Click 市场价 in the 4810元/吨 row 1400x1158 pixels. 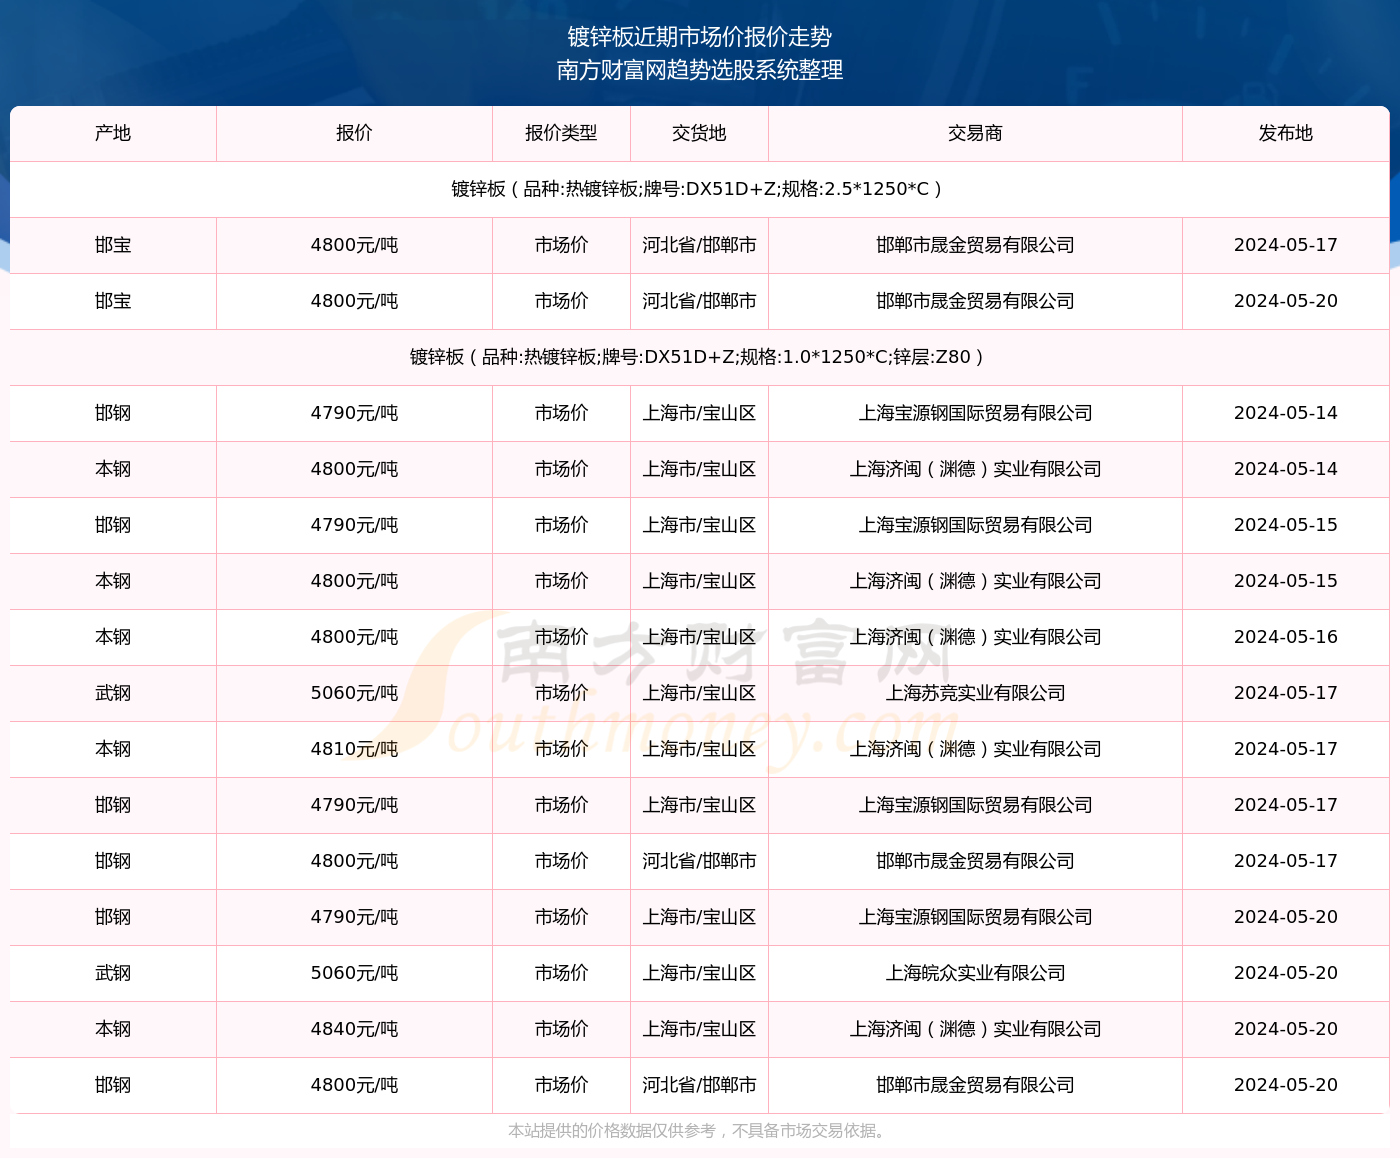click(561, 749)
